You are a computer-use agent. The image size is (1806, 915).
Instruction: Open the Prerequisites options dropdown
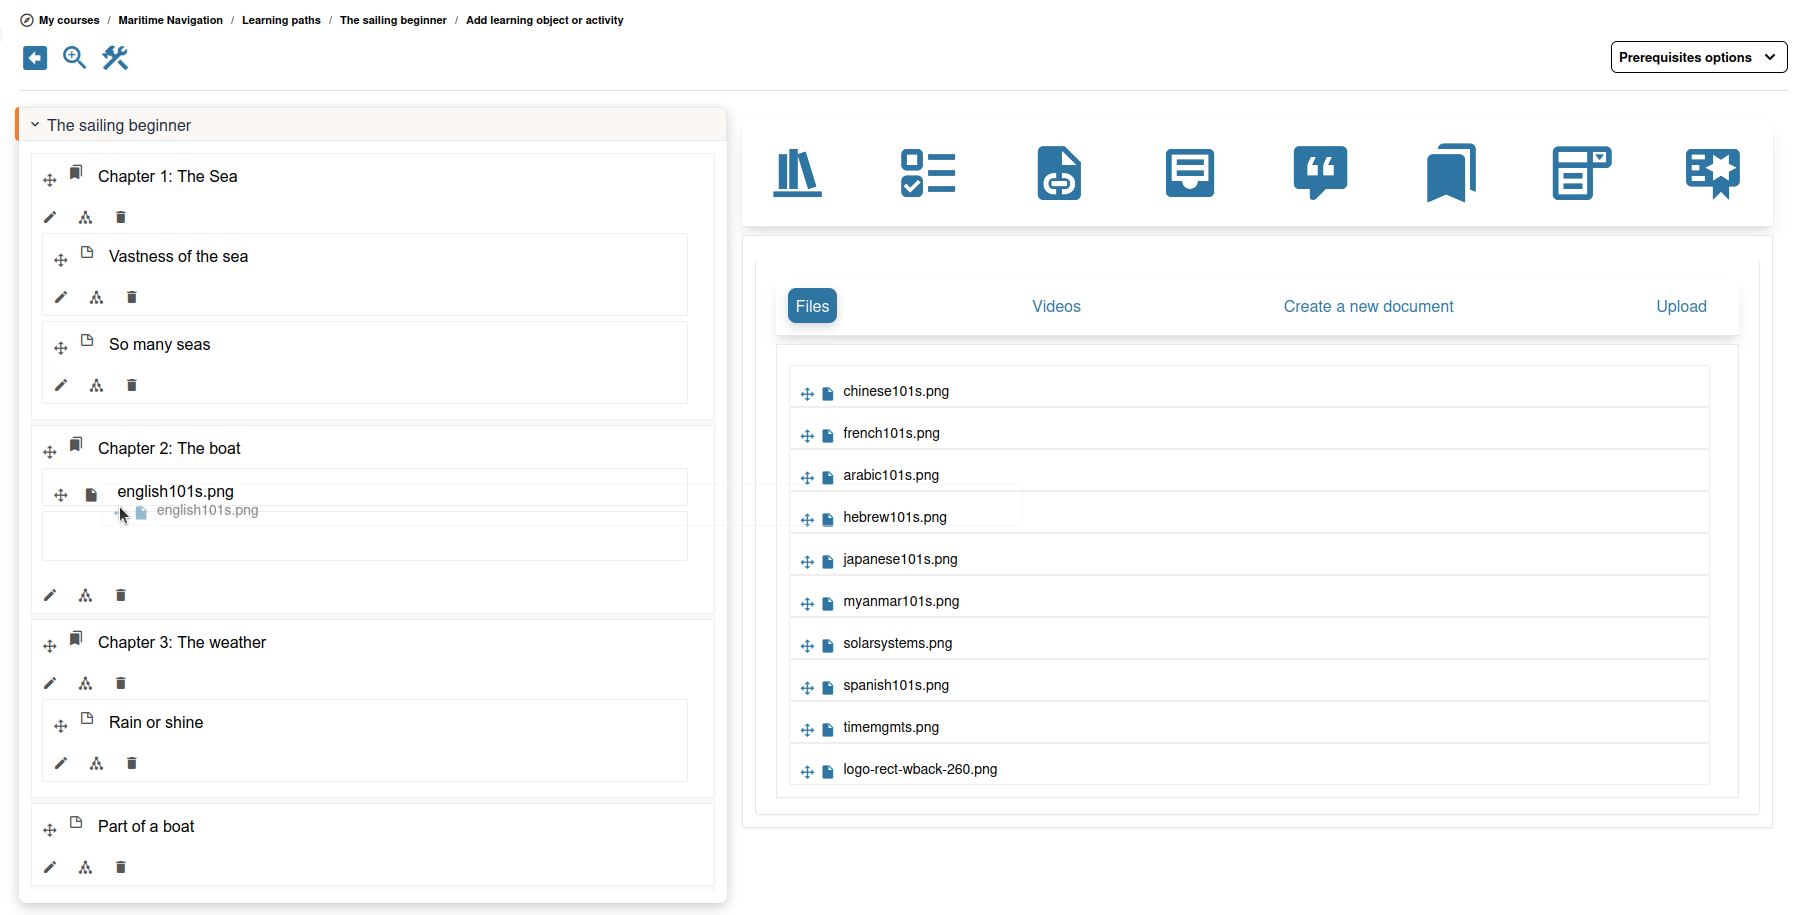pos(1698,57)
